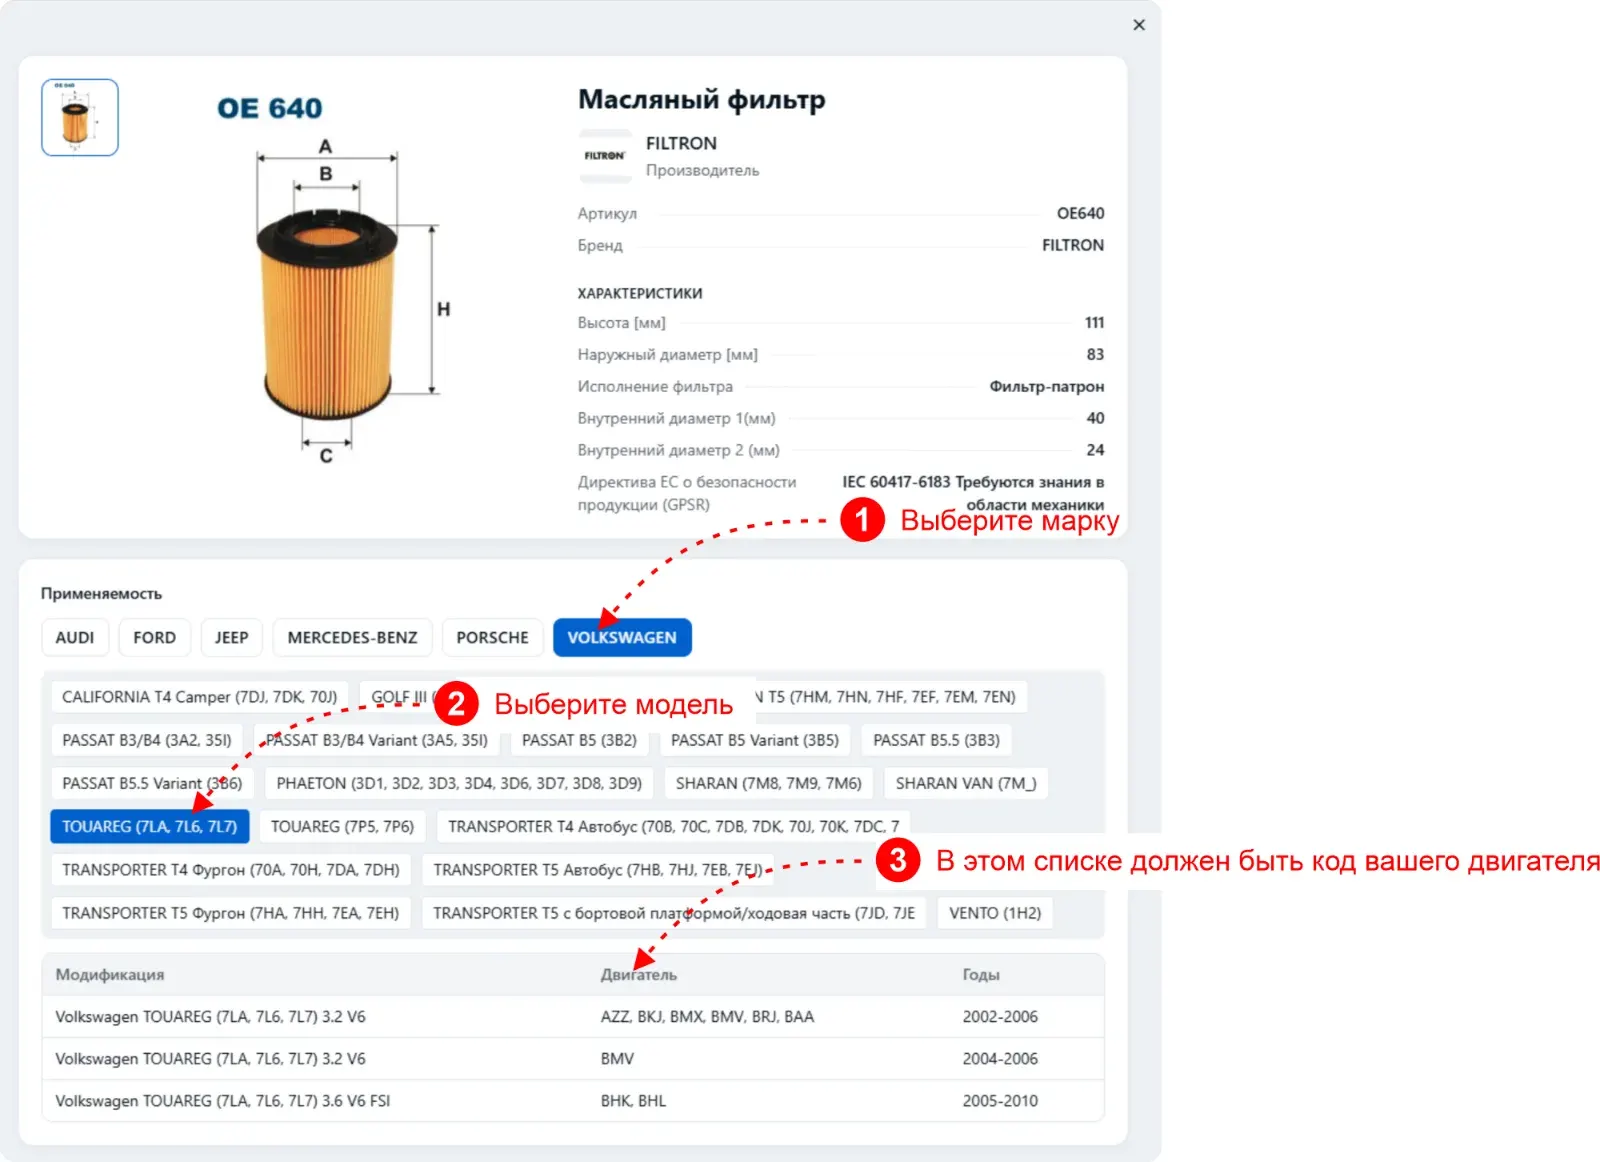This screenshot has width=1600, height=1162.
Task: Click the OE640 article number value
Action: (1080, 213)
